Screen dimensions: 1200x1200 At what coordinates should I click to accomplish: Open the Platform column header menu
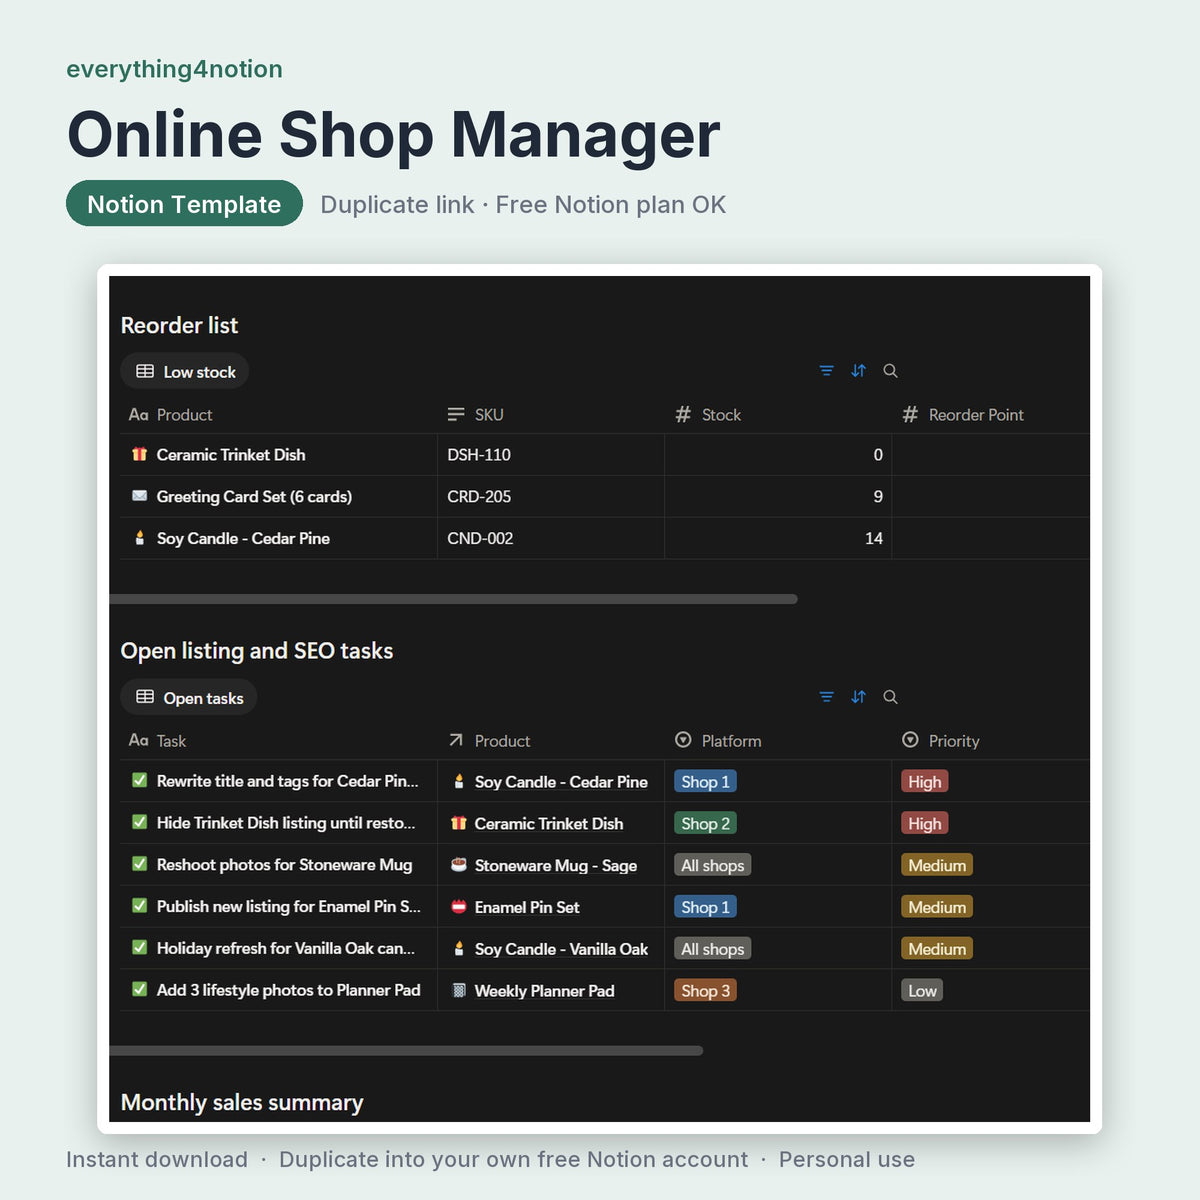(x=718, y=741)
